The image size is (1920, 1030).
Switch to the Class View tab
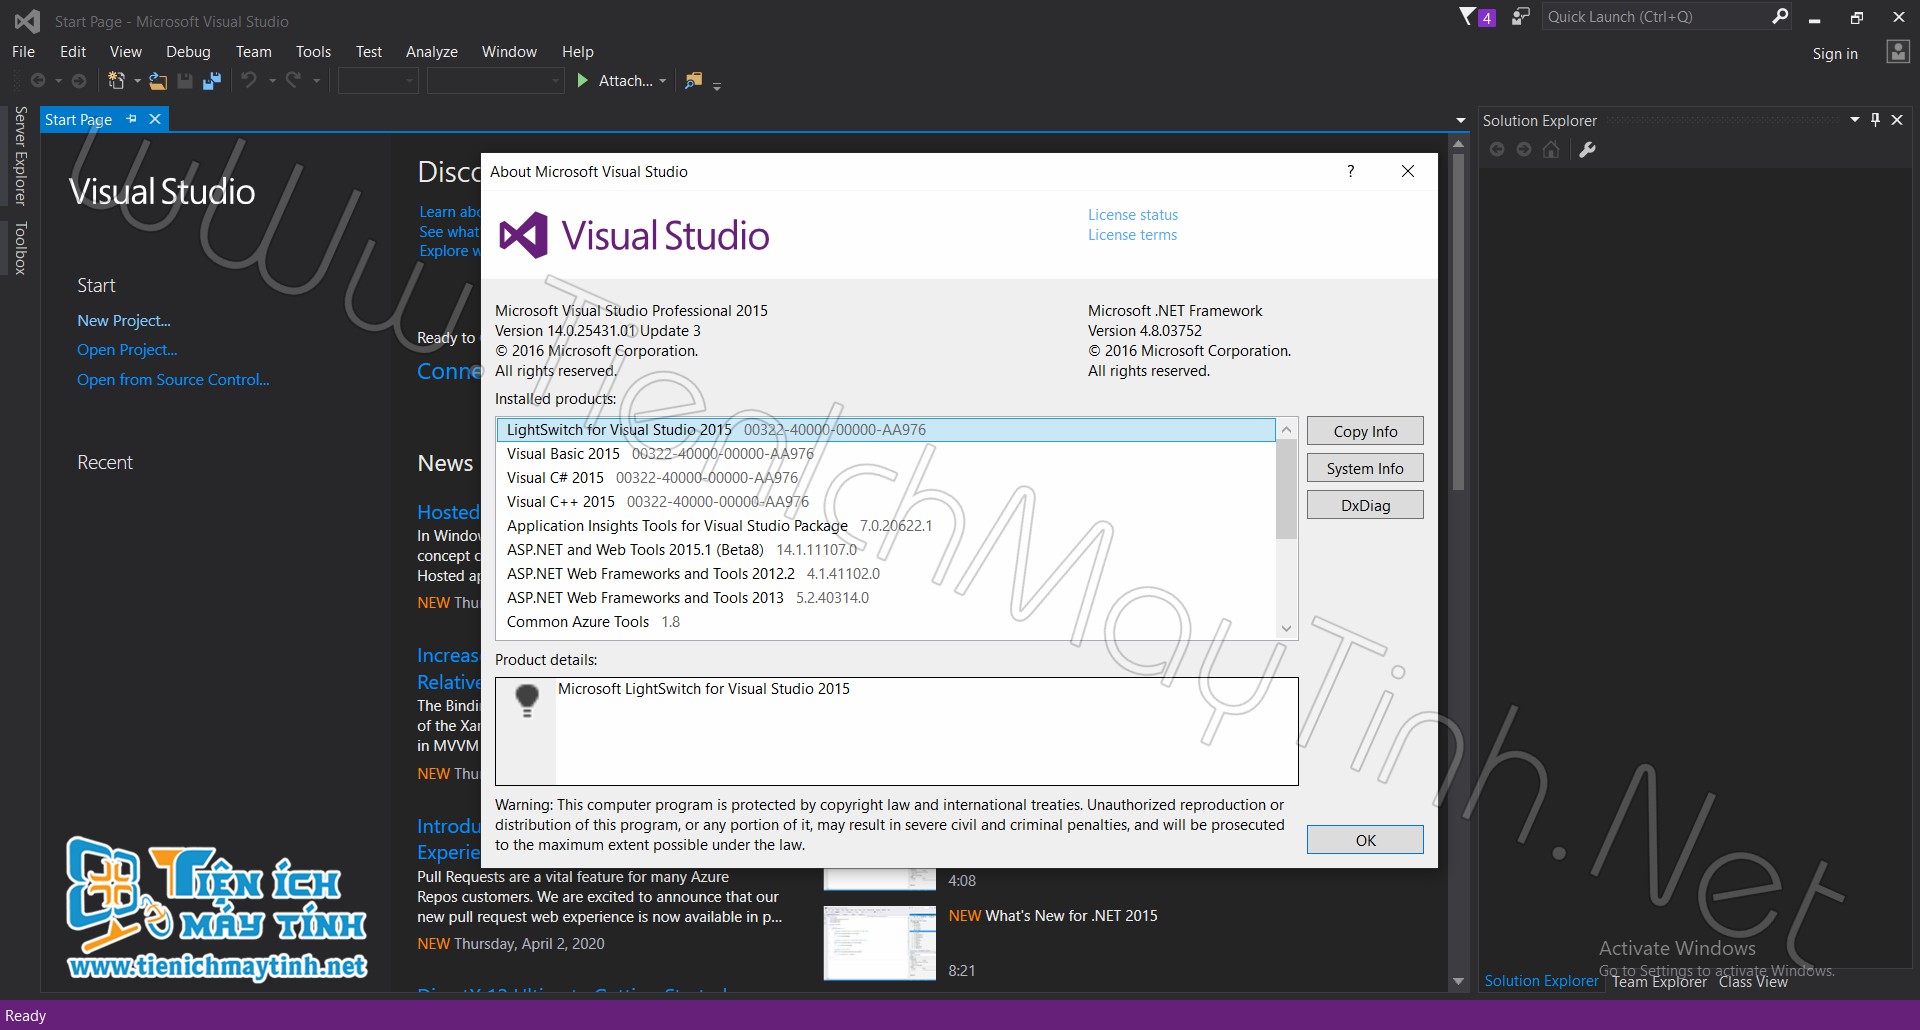pos(1753,982)
